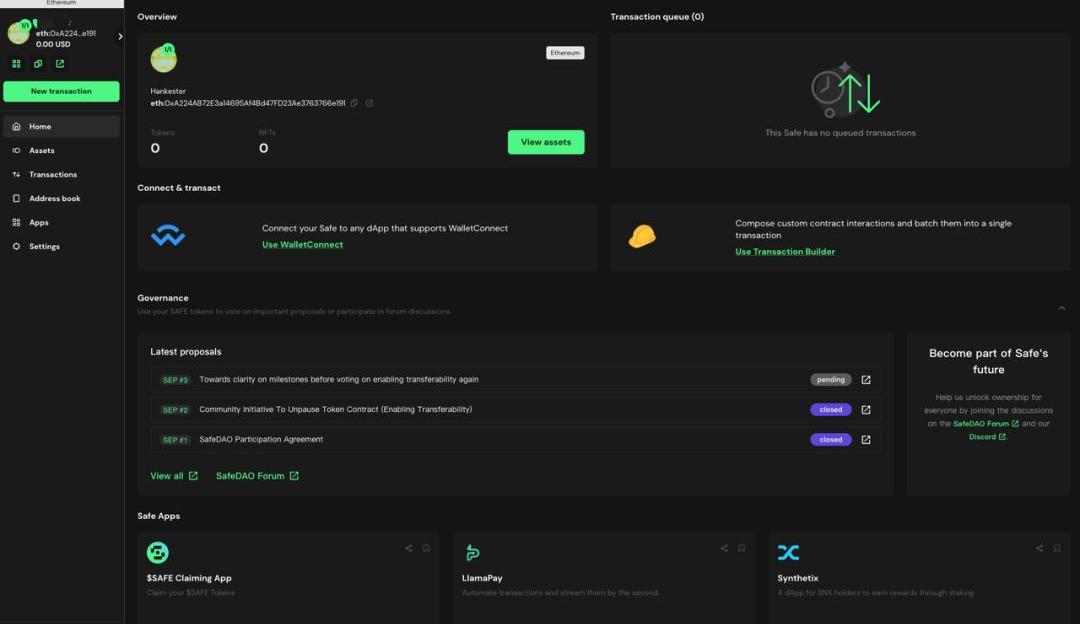Click the Synthetix app icon

tap(789, 552)
